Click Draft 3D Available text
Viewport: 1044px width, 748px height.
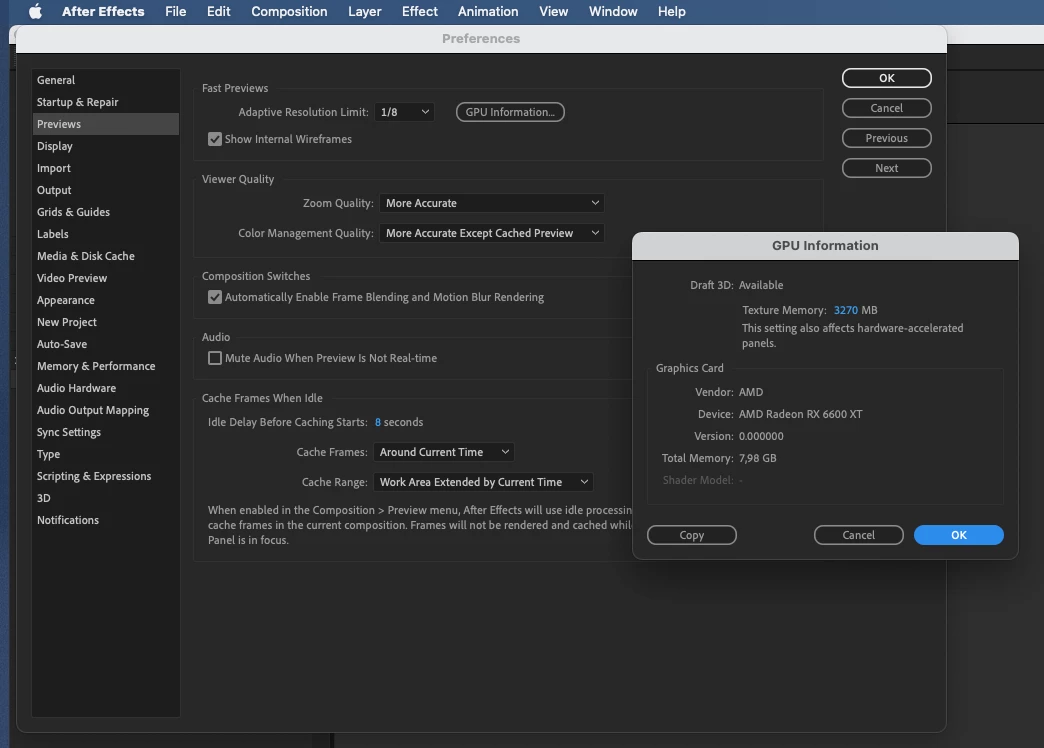coord(736,284)
